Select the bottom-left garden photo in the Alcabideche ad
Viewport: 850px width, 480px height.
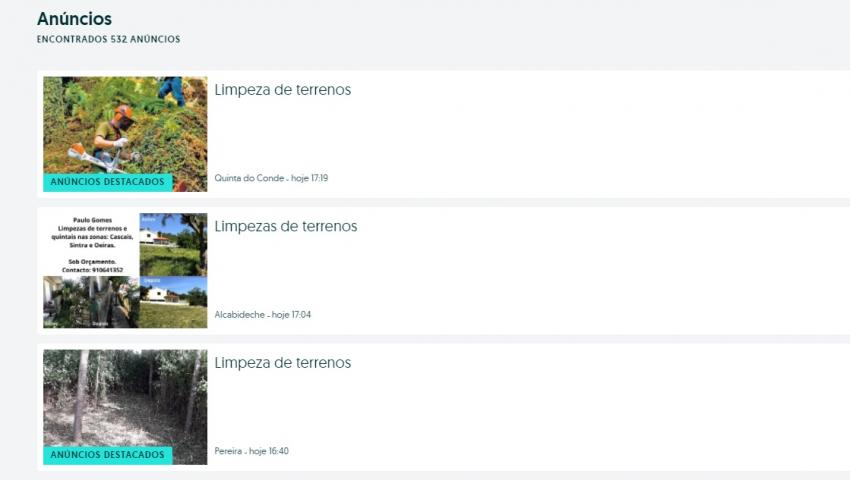pyautogui.click(x=92, y=302)
